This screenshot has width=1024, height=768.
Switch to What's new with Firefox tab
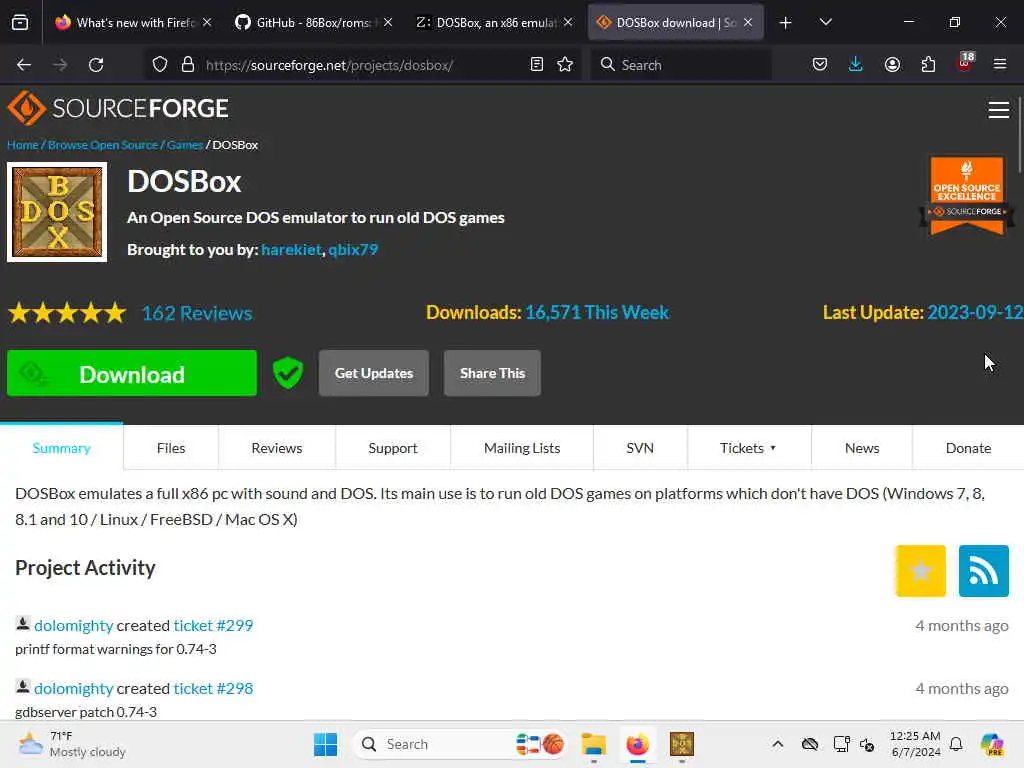pos(134,23)
